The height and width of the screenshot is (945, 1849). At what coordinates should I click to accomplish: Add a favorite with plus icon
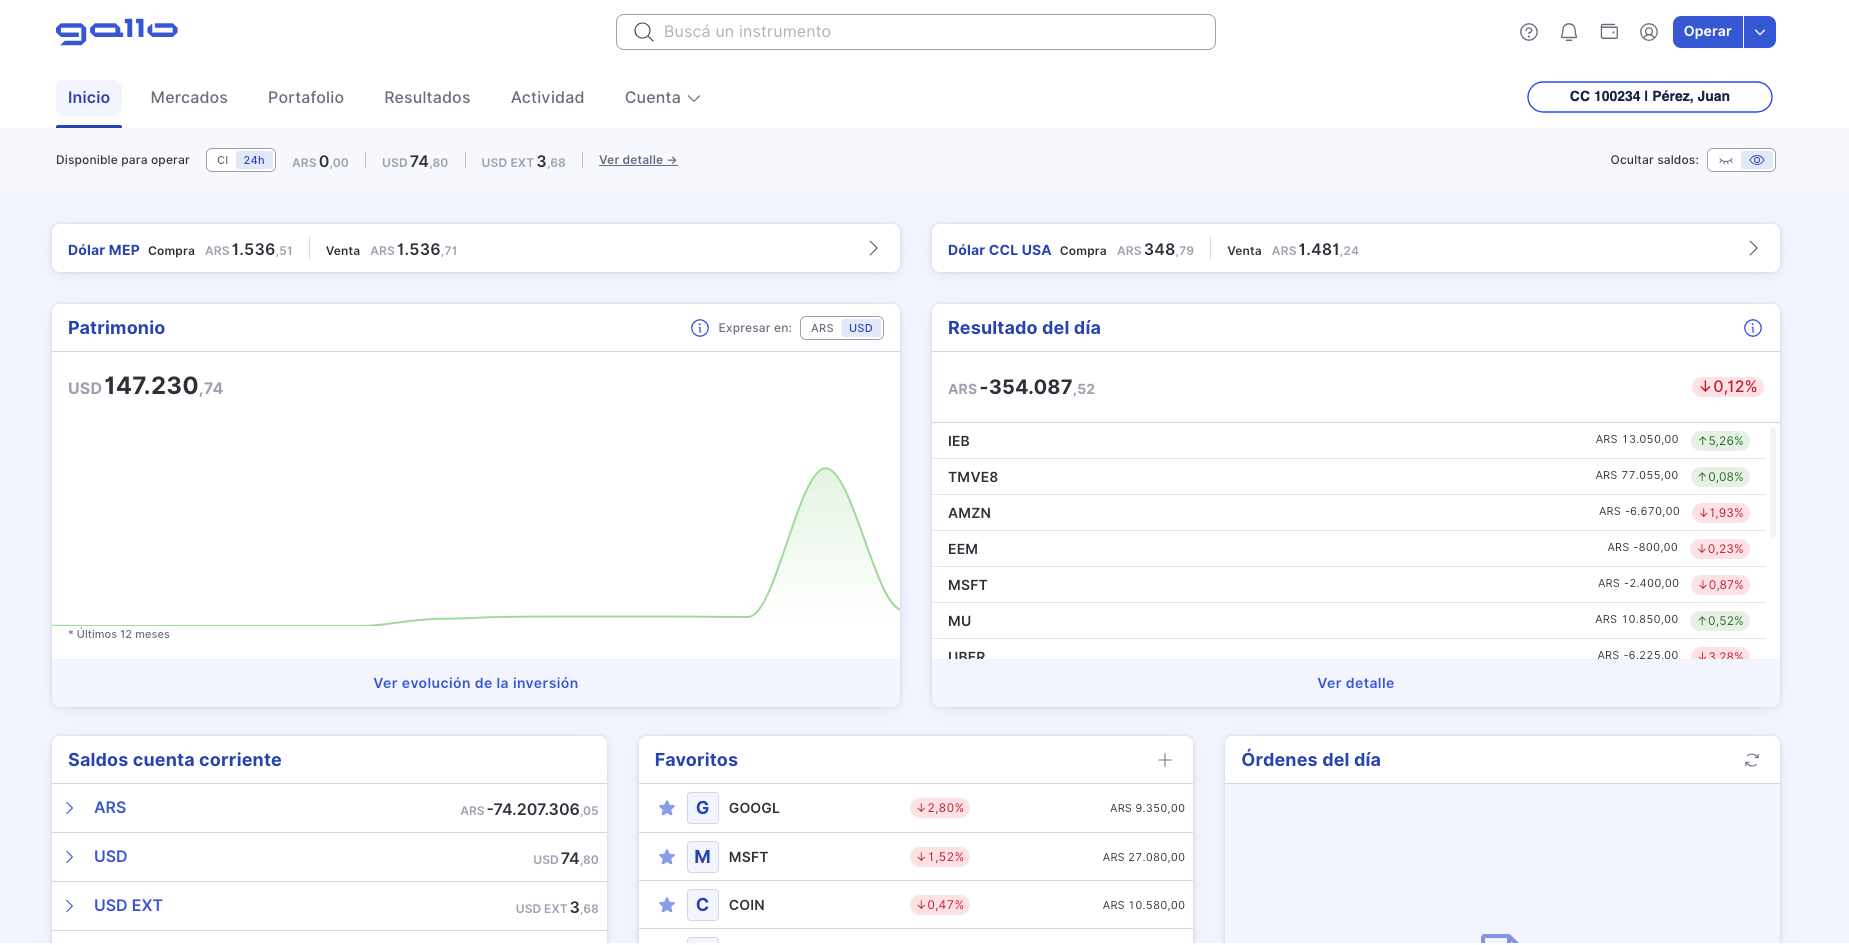pyautogui.click(x=1165, y=760)
